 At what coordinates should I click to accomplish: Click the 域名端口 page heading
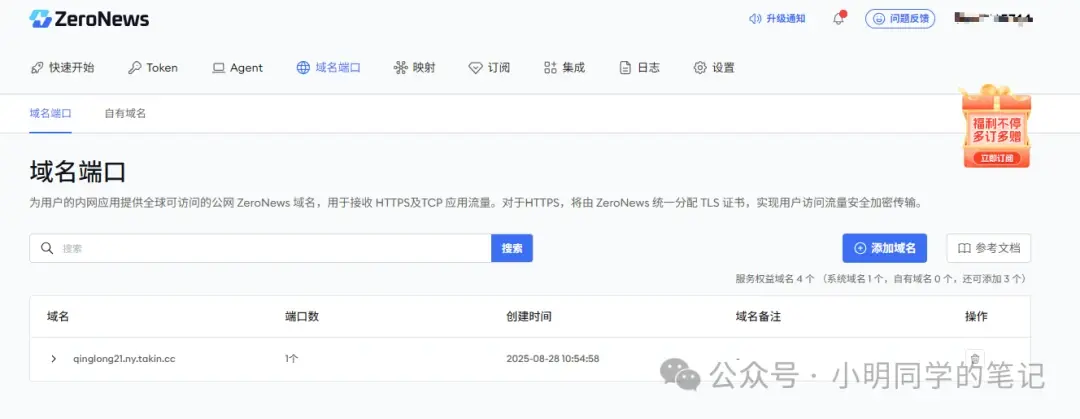tap(77, 171)
